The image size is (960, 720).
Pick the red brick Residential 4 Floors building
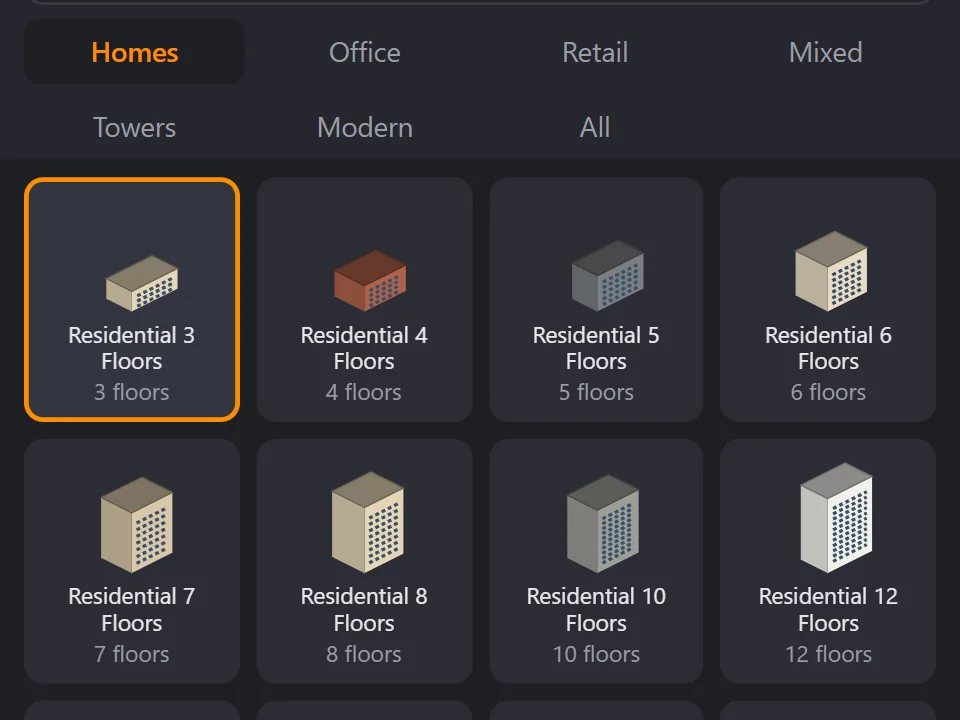[370, 280]
